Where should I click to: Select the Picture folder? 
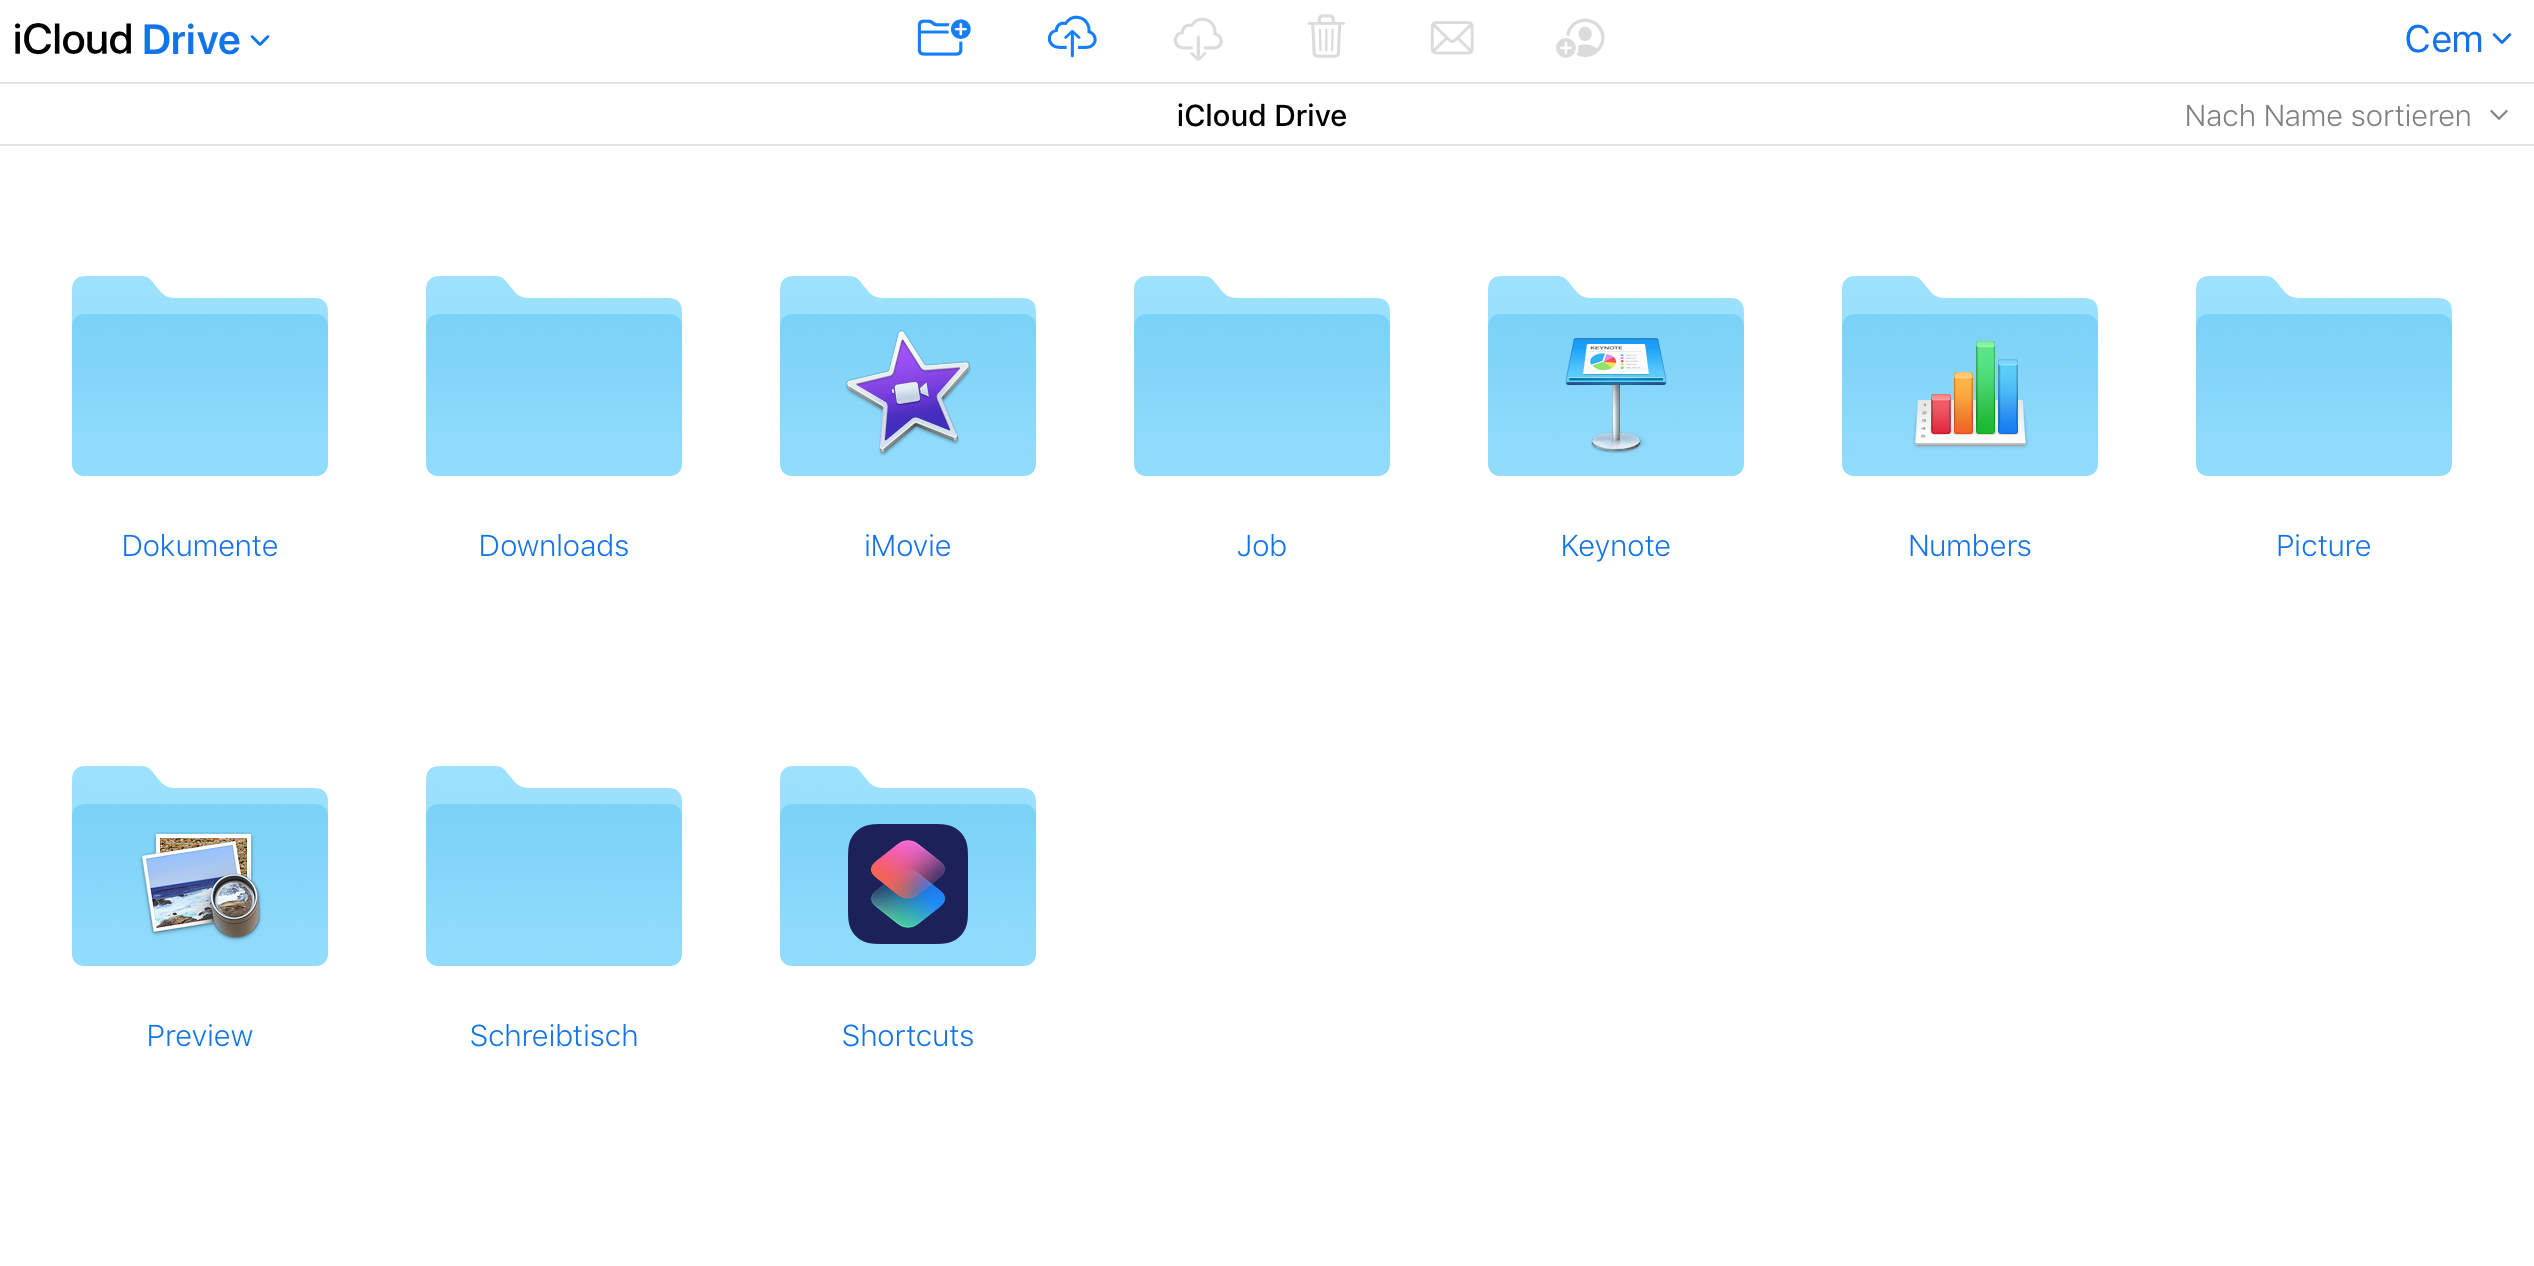pos(2323,377)
